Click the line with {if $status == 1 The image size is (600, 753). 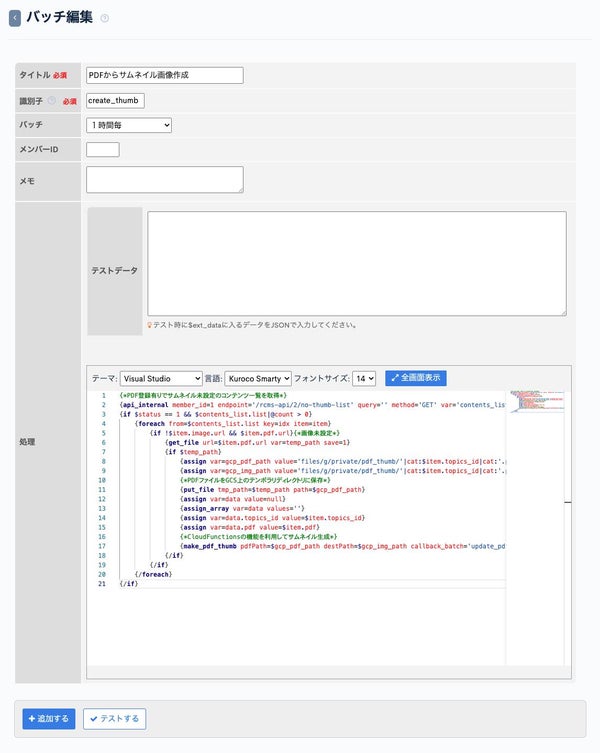[216, 414]
